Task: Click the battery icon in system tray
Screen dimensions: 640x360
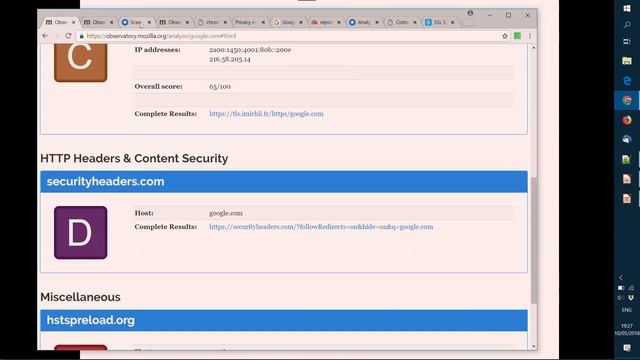Action: [621, 288]
